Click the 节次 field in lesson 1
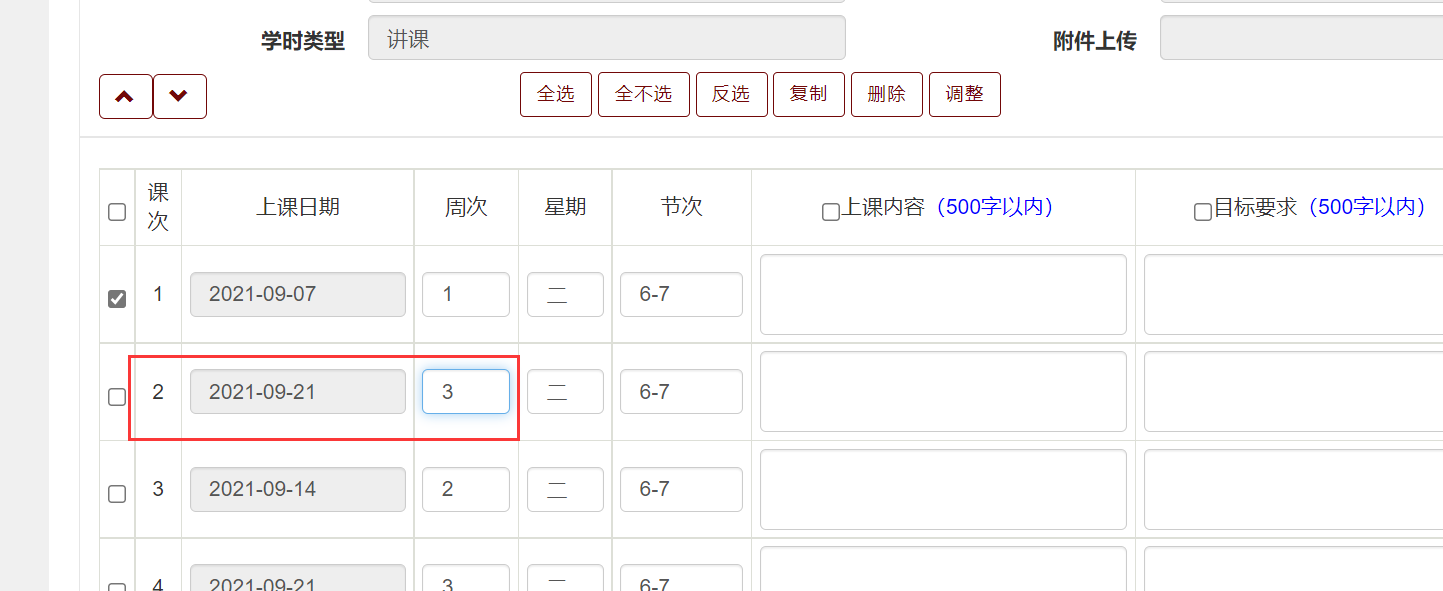Viewport: 1443px width, 591px height. coord(680,295)
